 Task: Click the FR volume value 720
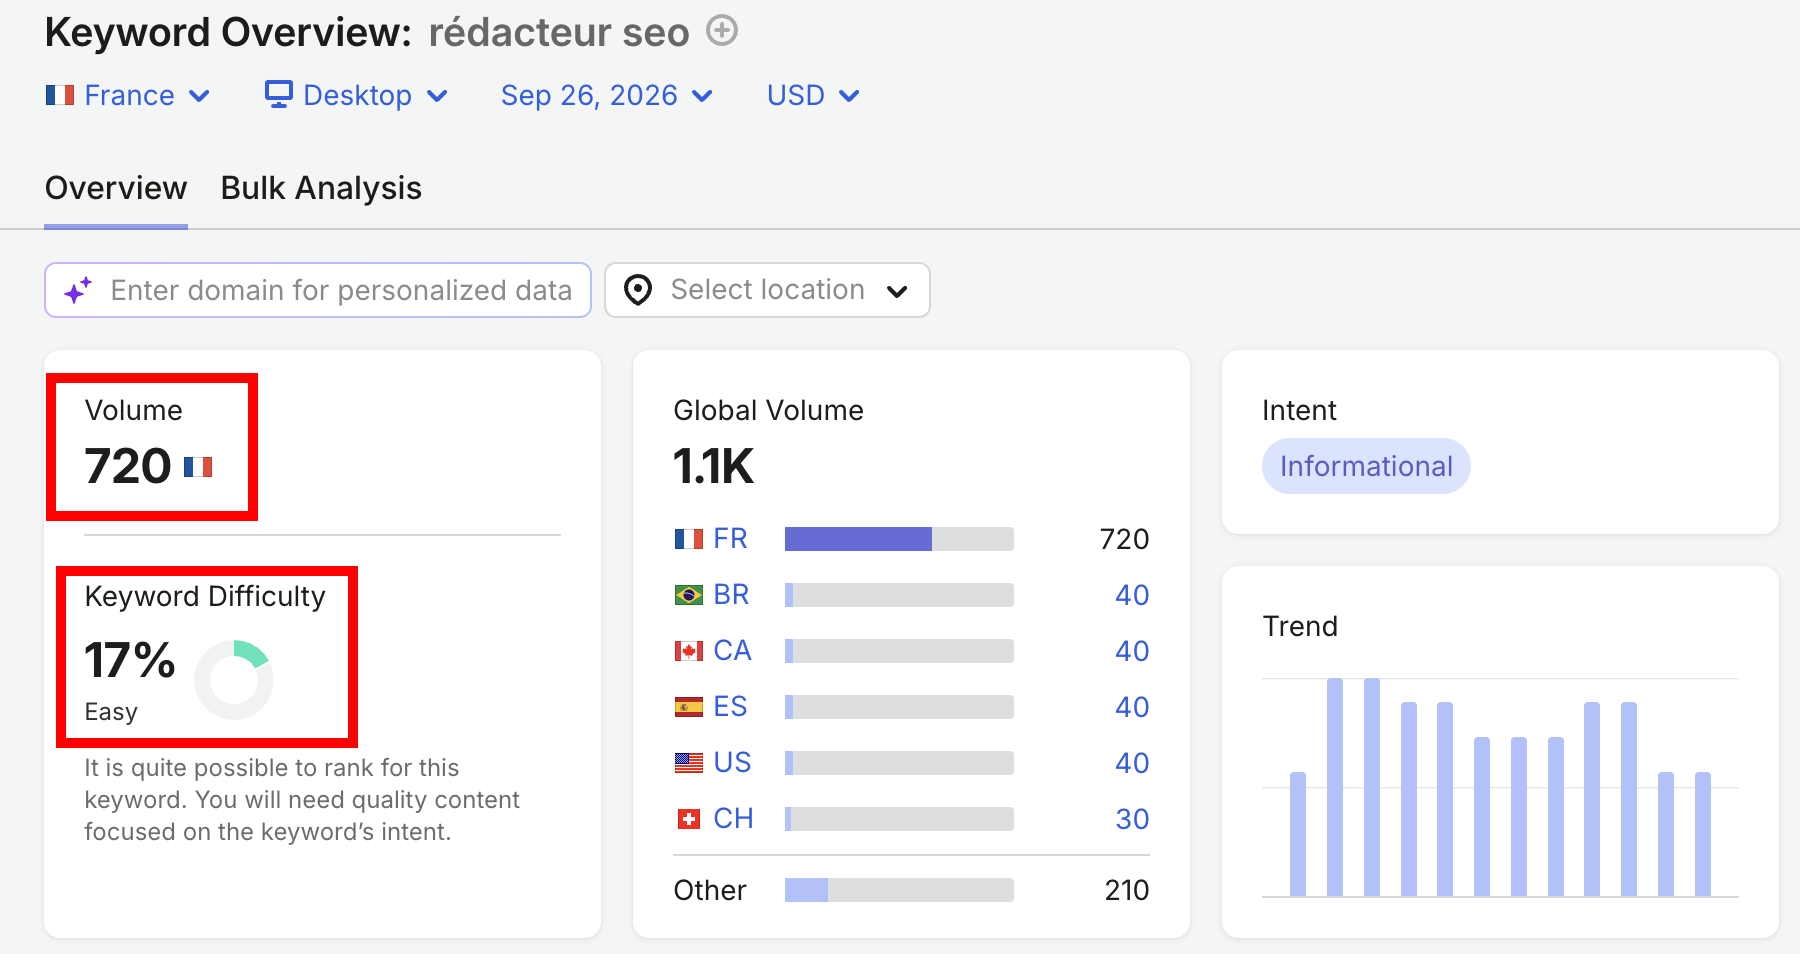(x=1125, y=539)
